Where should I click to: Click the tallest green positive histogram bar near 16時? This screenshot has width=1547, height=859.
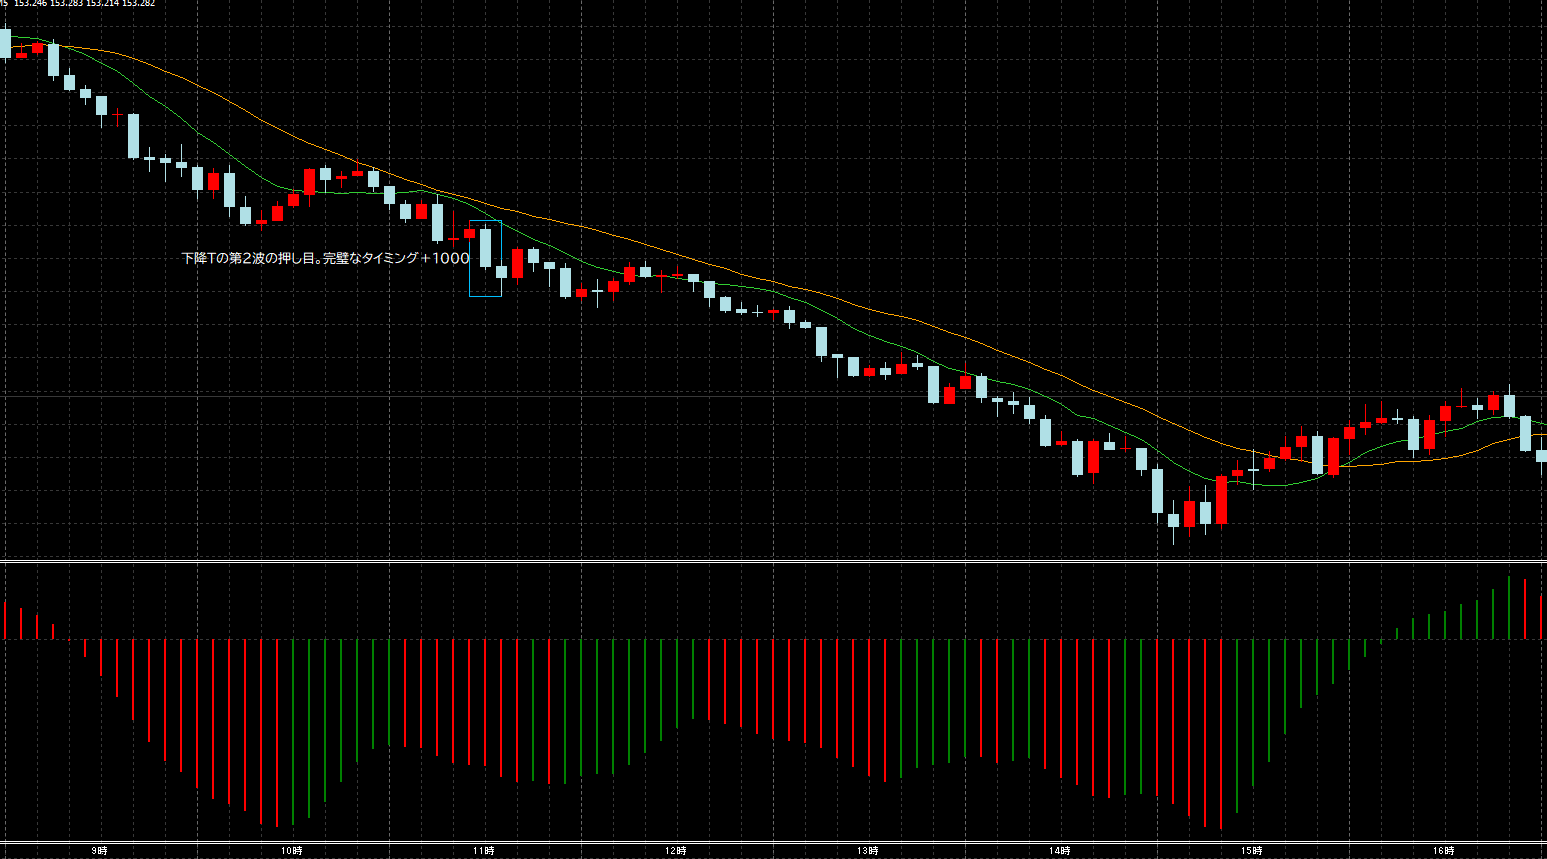[1509, 608]
